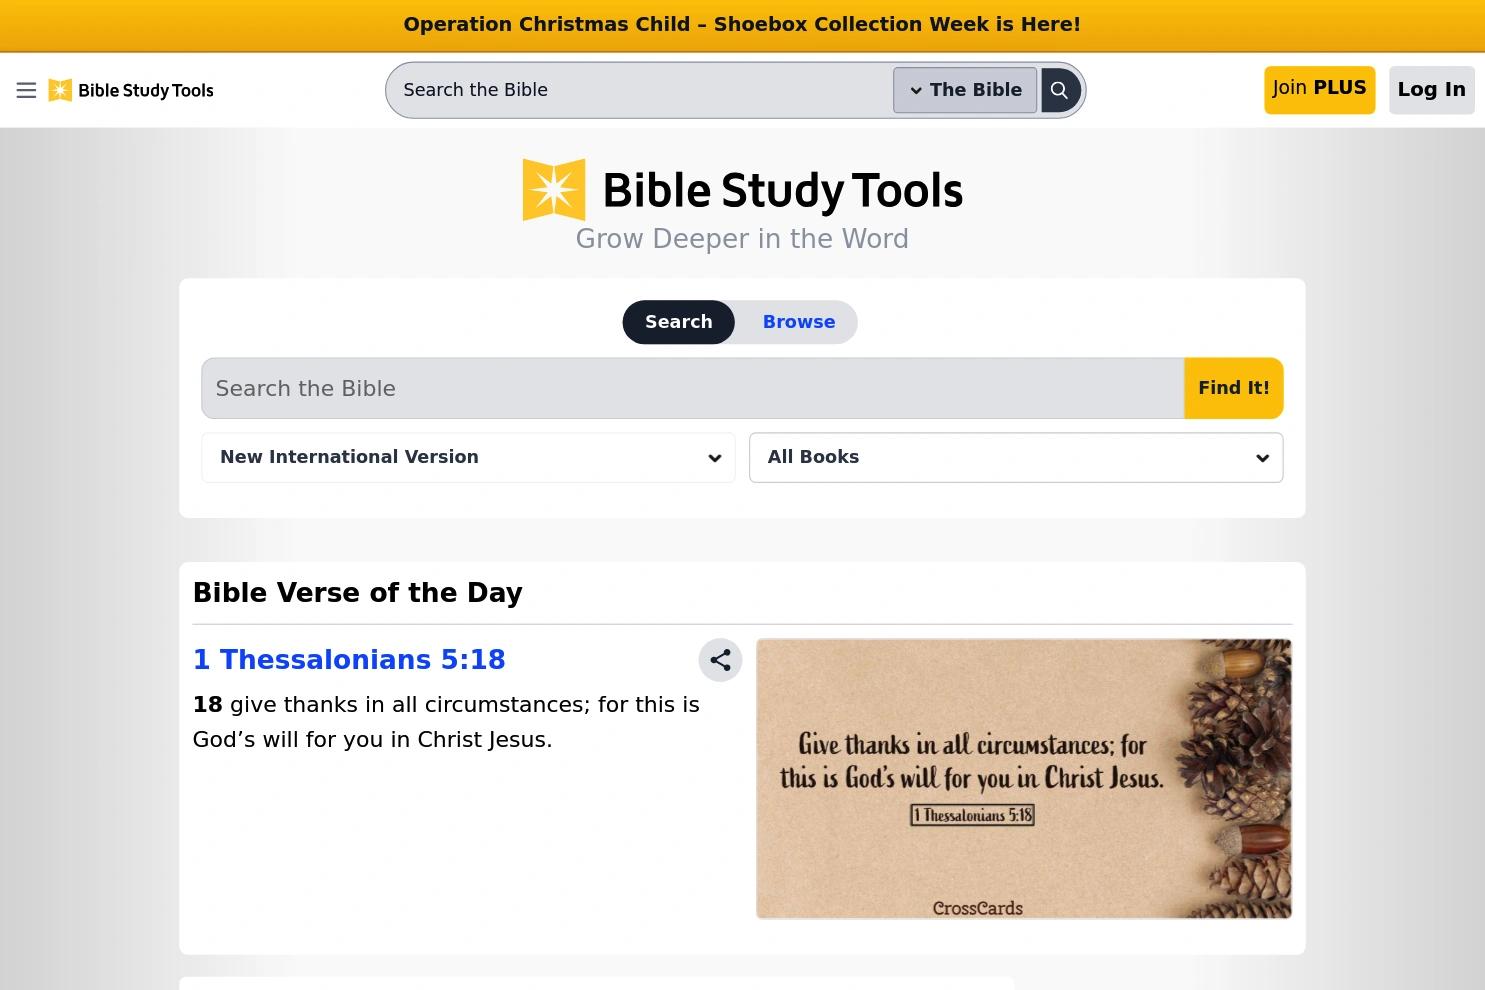The height and width of the screenshot is (990, 1485).
Task: Click the Join PLUS button
Action: point(1318,90)
